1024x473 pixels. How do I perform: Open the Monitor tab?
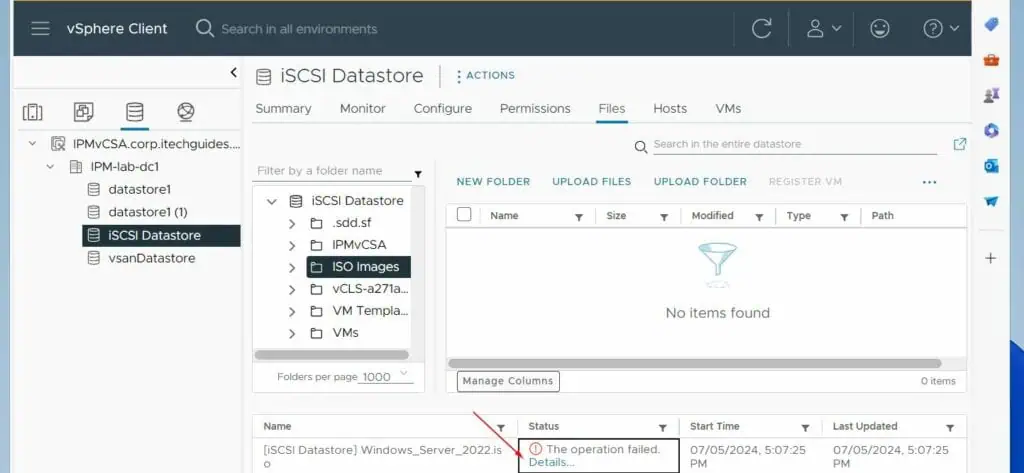[362, 108]
